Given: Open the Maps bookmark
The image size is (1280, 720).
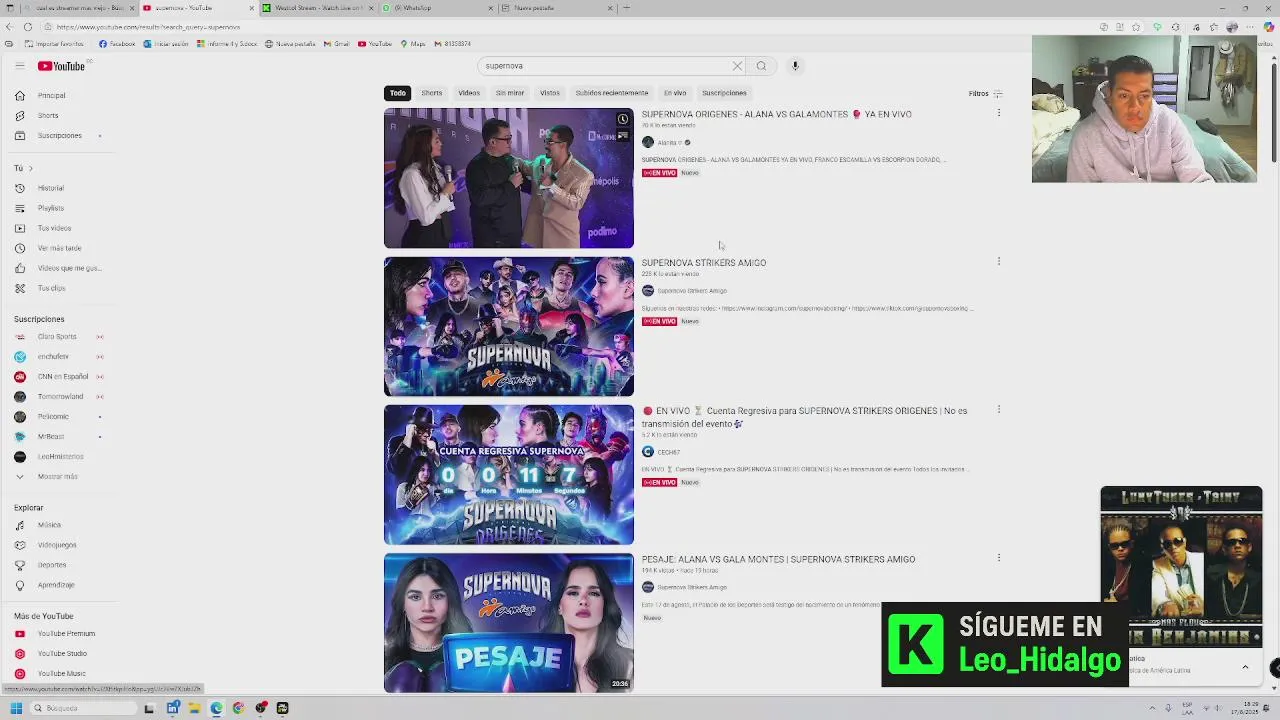Looking at the screenshot, I should (413, 44).
